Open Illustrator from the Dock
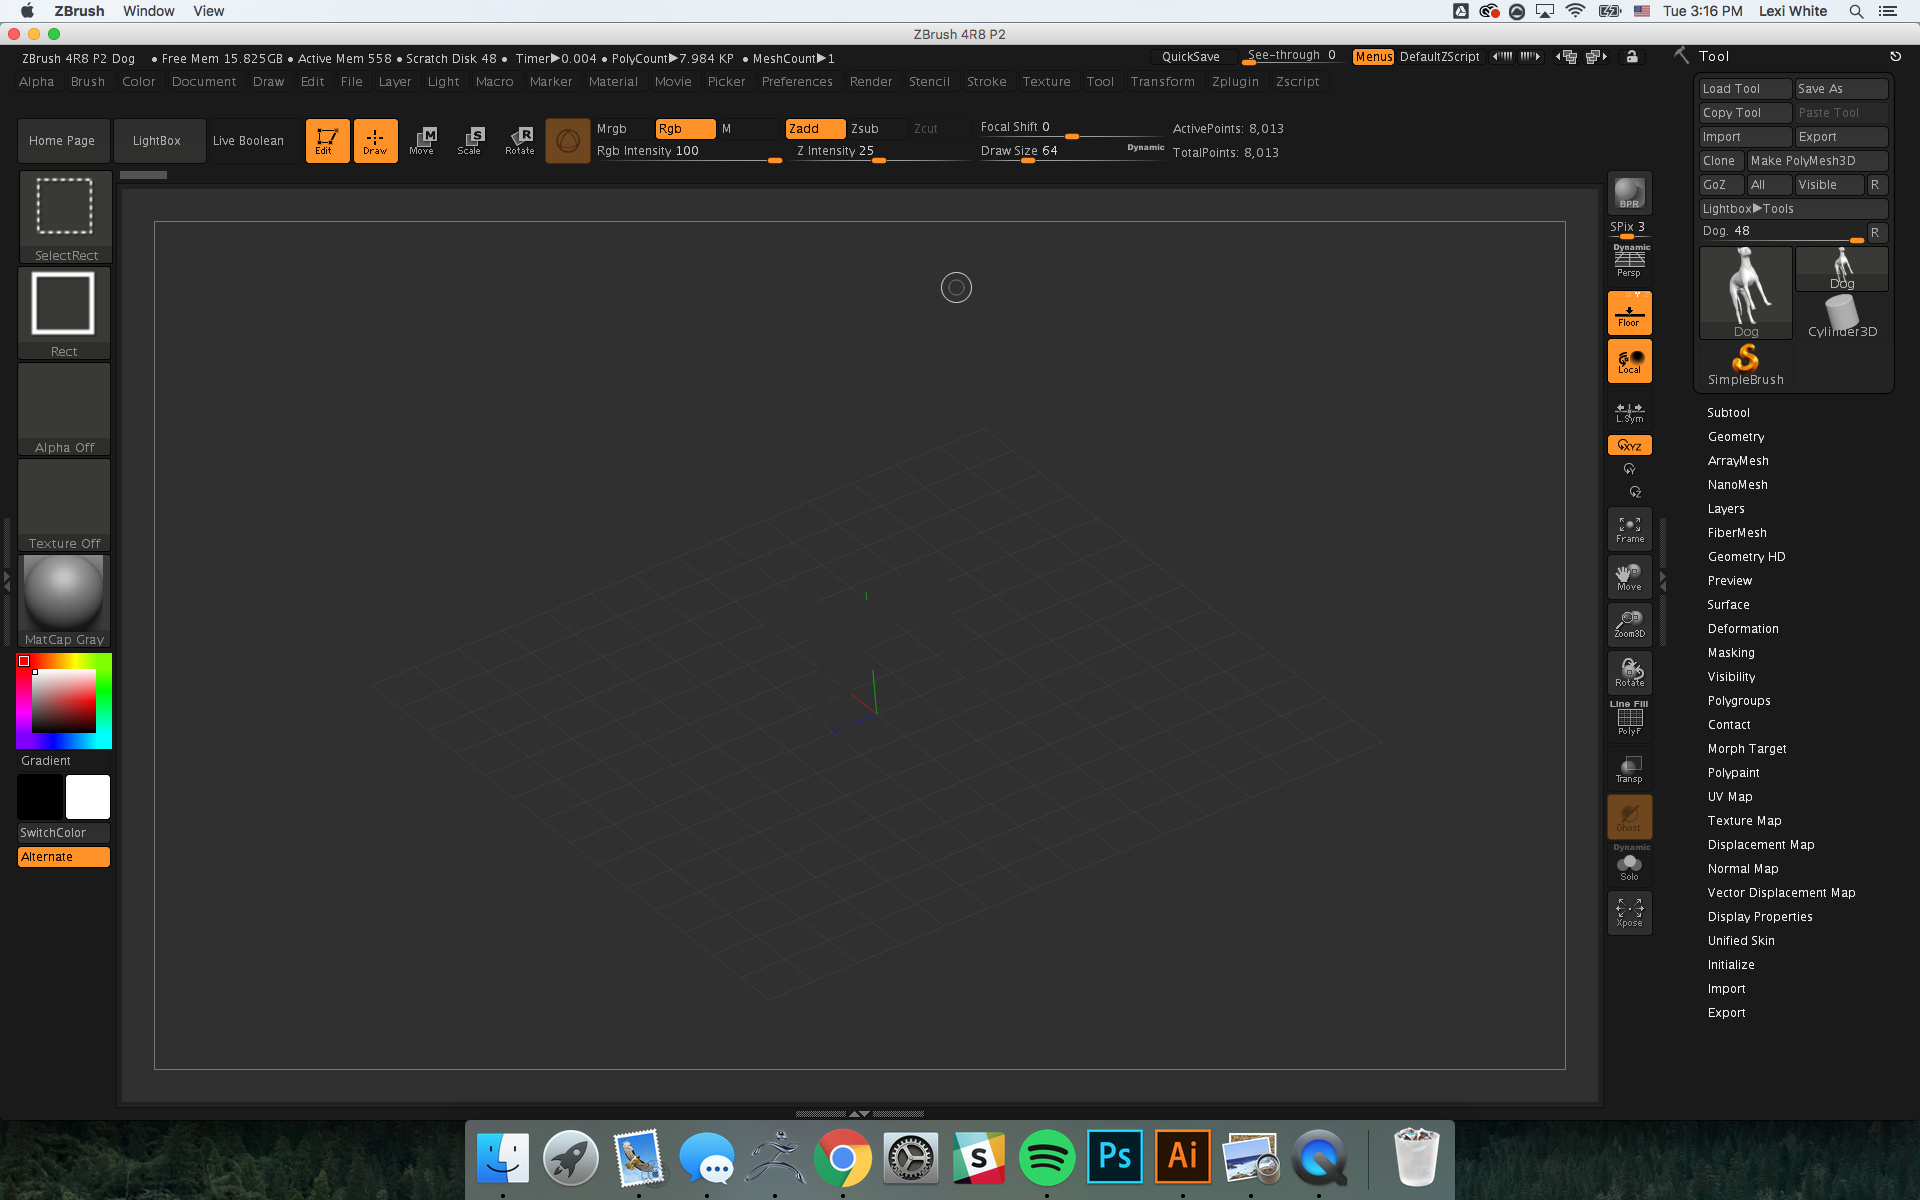1920x1200 pixels. click(1183, 1158)
